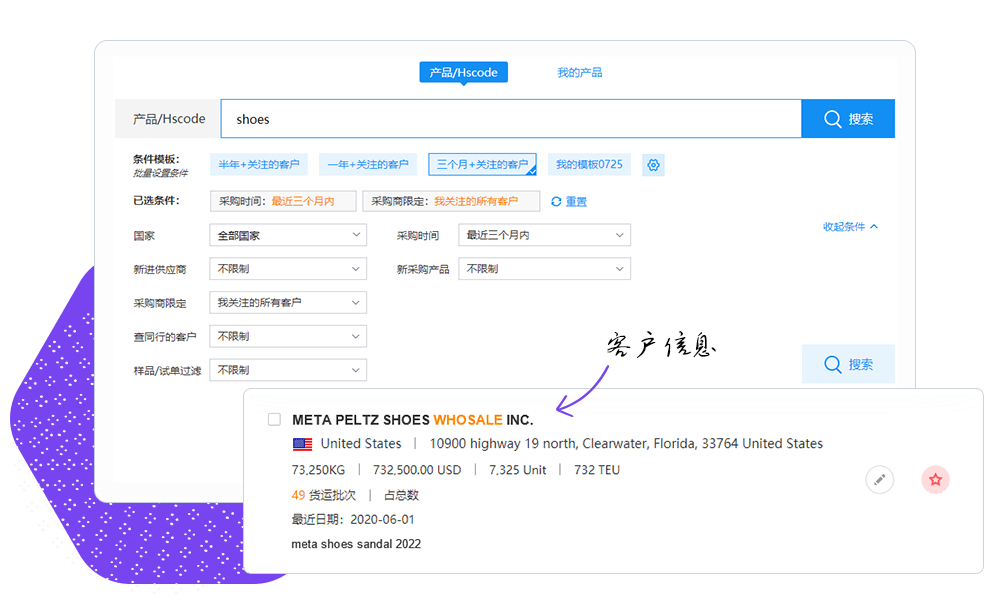Click the 占总数 text
Image resolution: width=987 pixels, height=614 pixels.
pyautogui.click(x=401, y=495)
